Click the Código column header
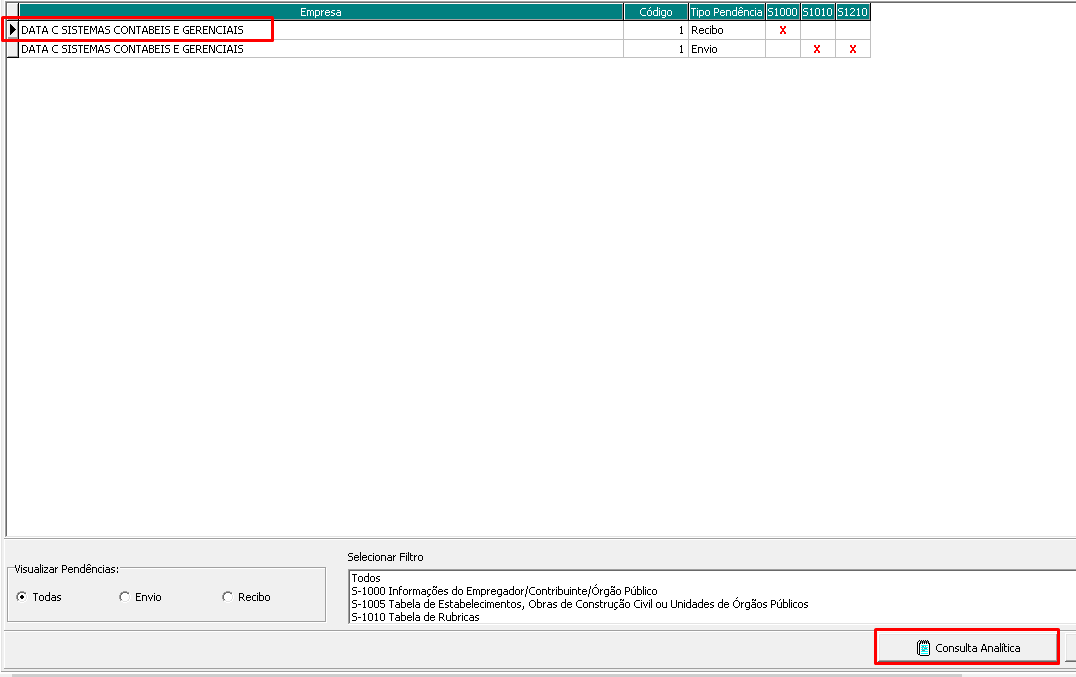 tap(655, 12)
